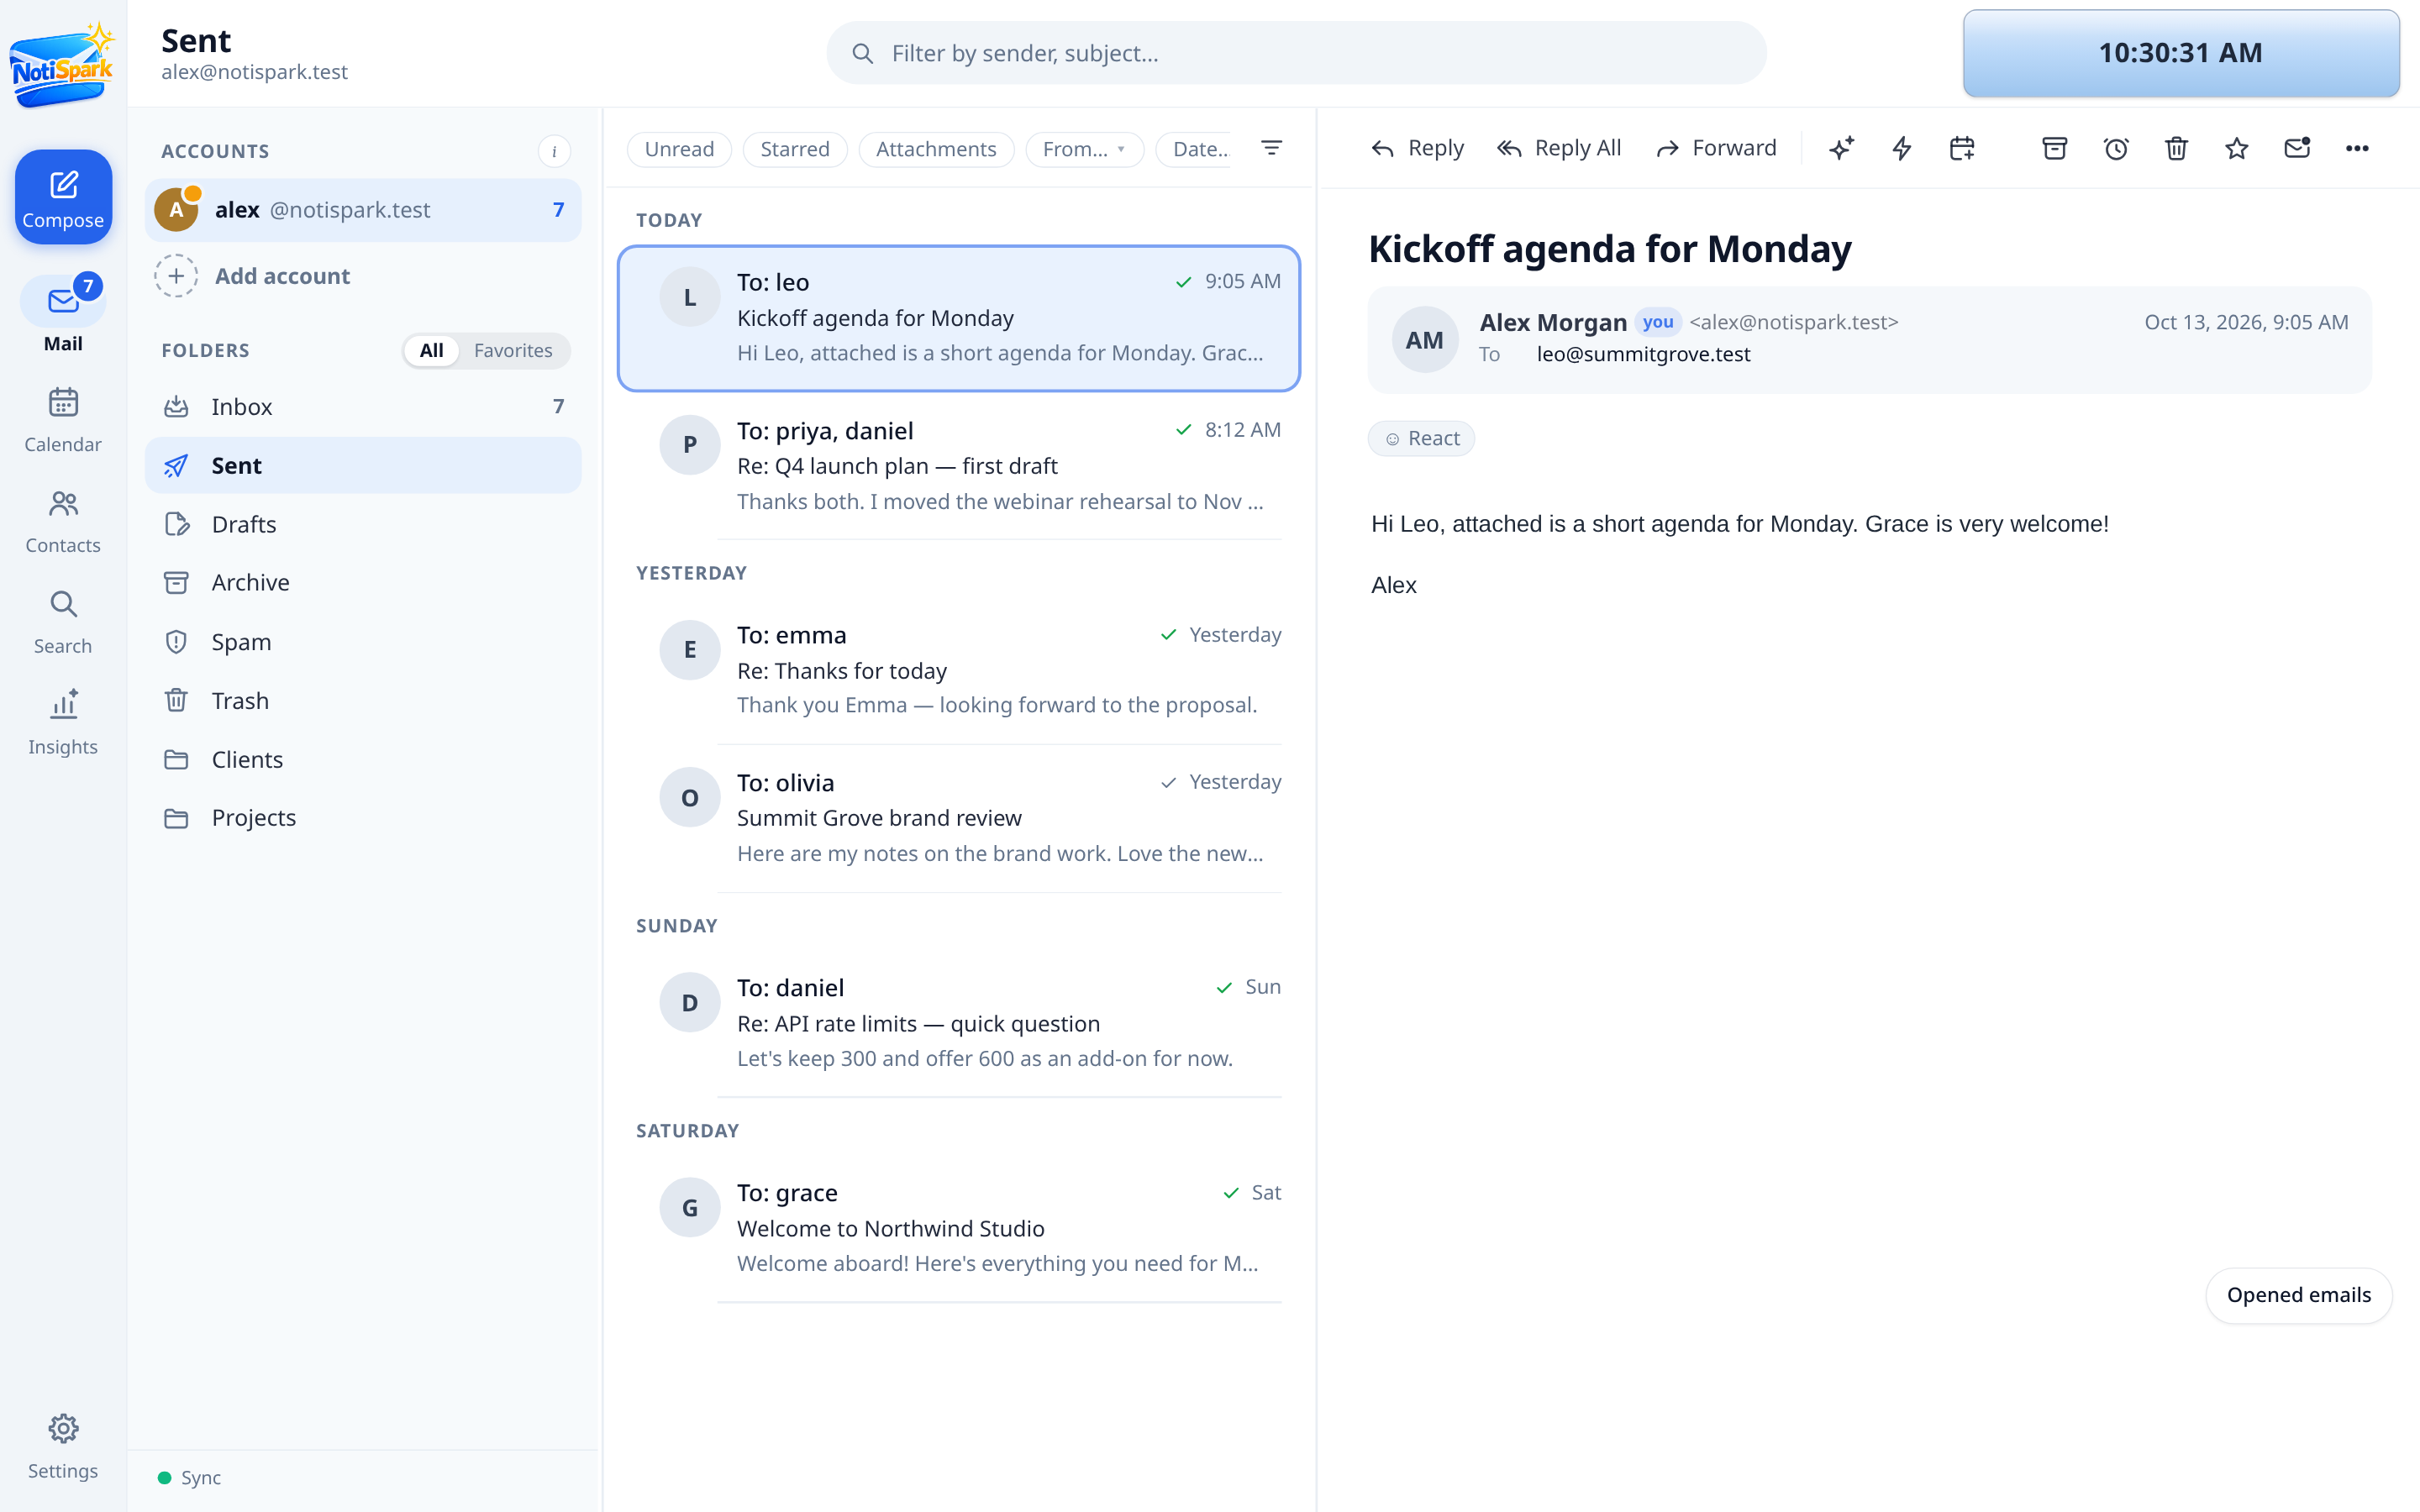The image size is (2420, 1512).
Task: Focus the filter by sender search field
Action: pos(1296,53)
